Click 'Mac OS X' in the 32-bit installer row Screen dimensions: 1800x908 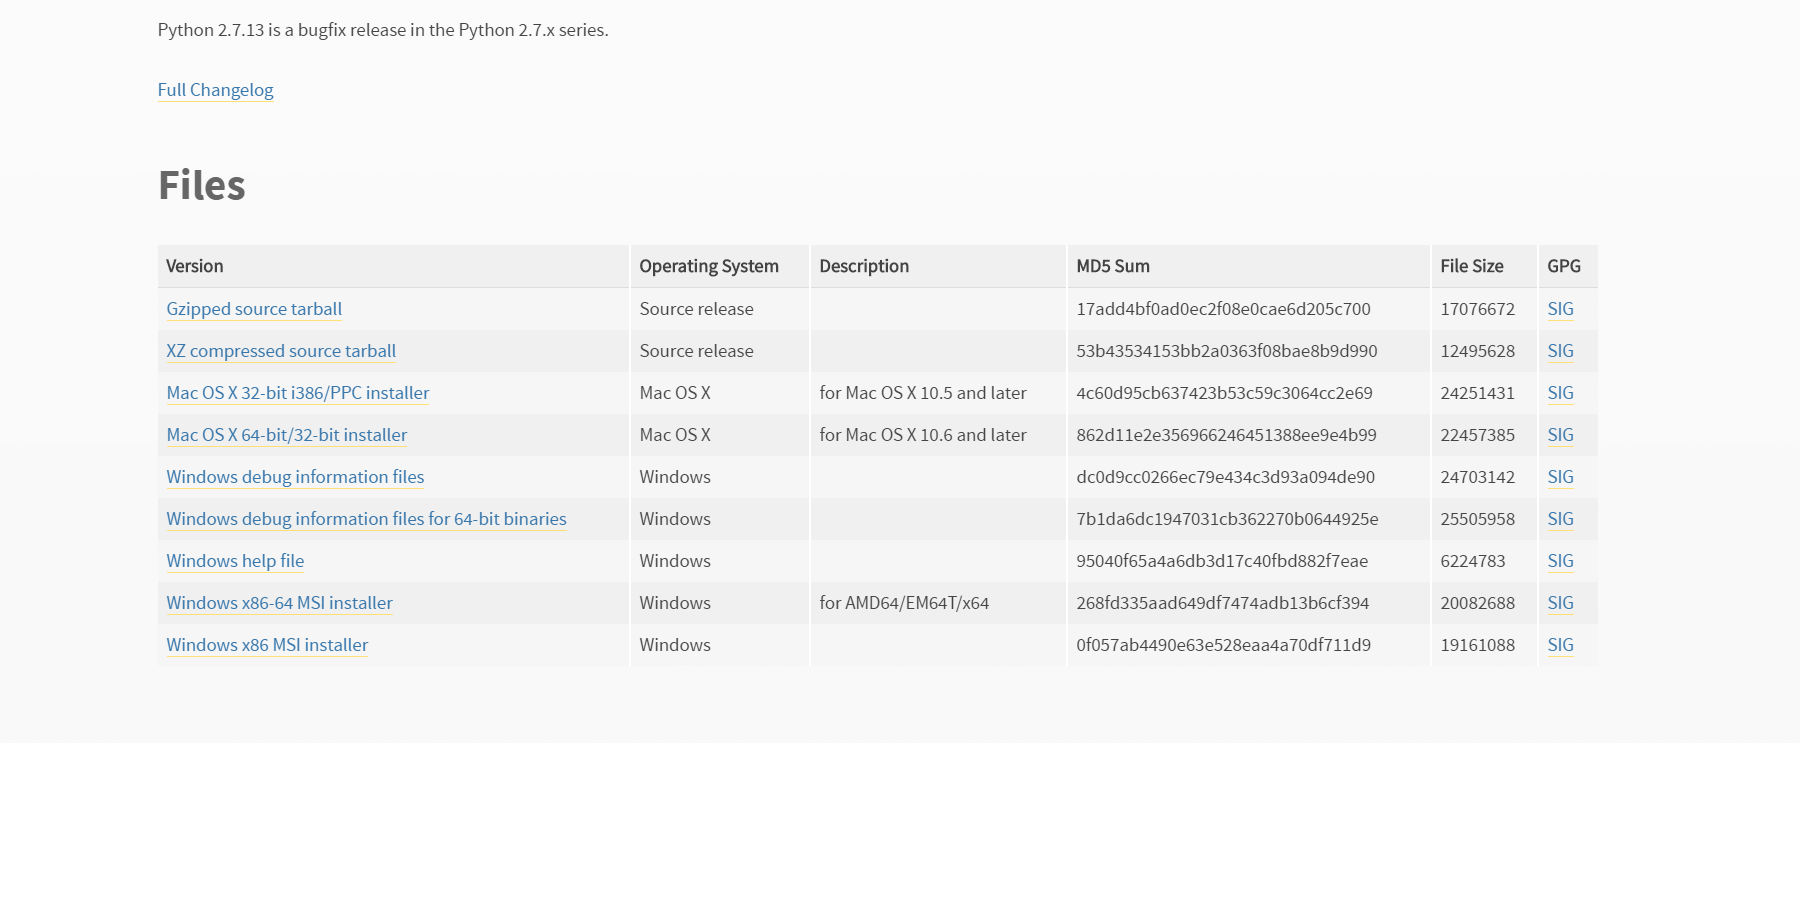[675, 393]
